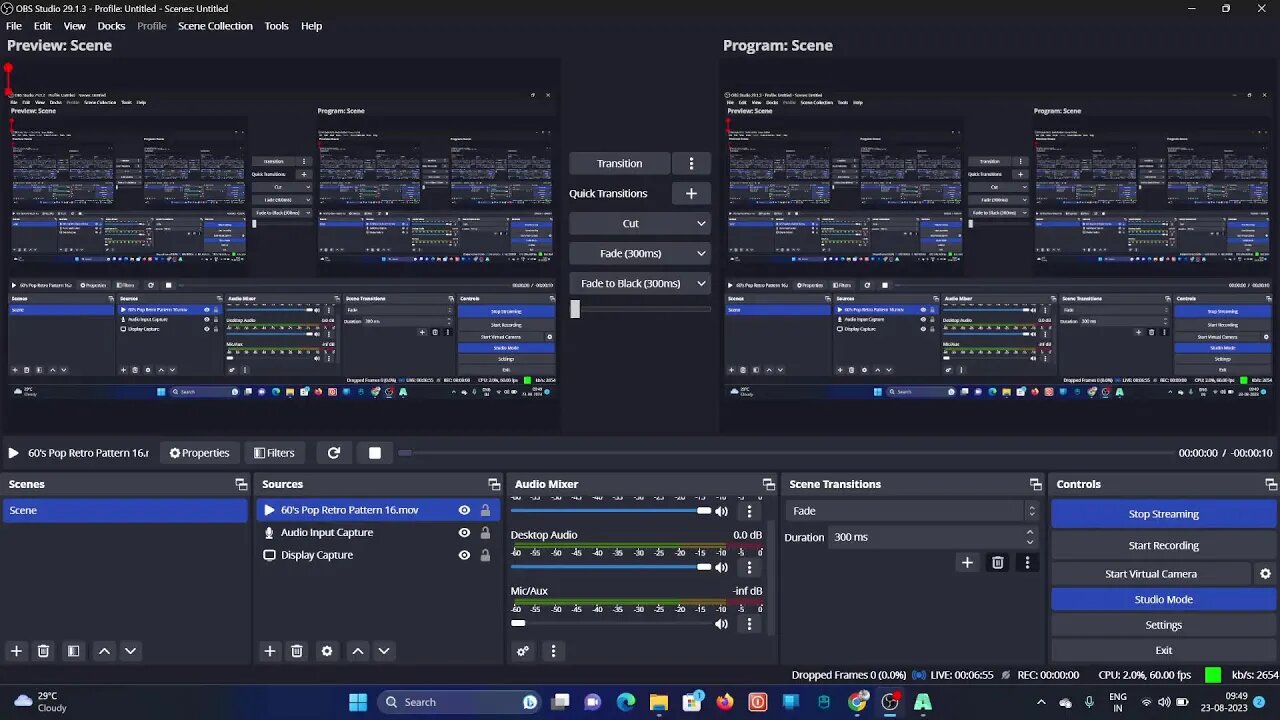Toggle visibility of Audio Input Capture source
Screen dimensions: 1280x720
click(x=464, y=533)
